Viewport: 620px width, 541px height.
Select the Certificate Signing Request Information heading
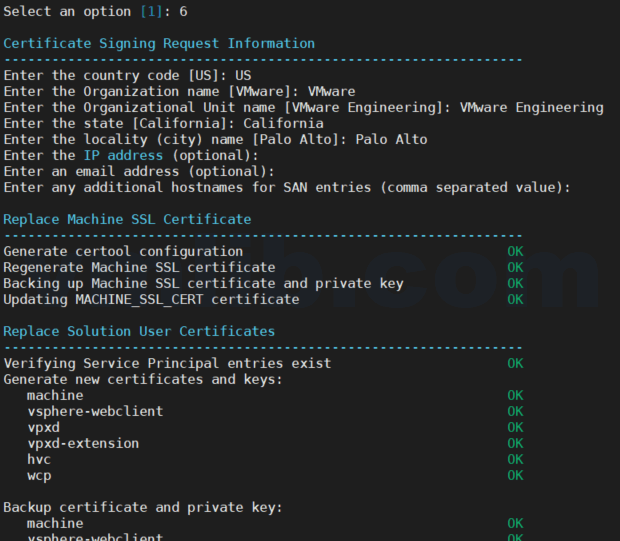pos(159,43)
